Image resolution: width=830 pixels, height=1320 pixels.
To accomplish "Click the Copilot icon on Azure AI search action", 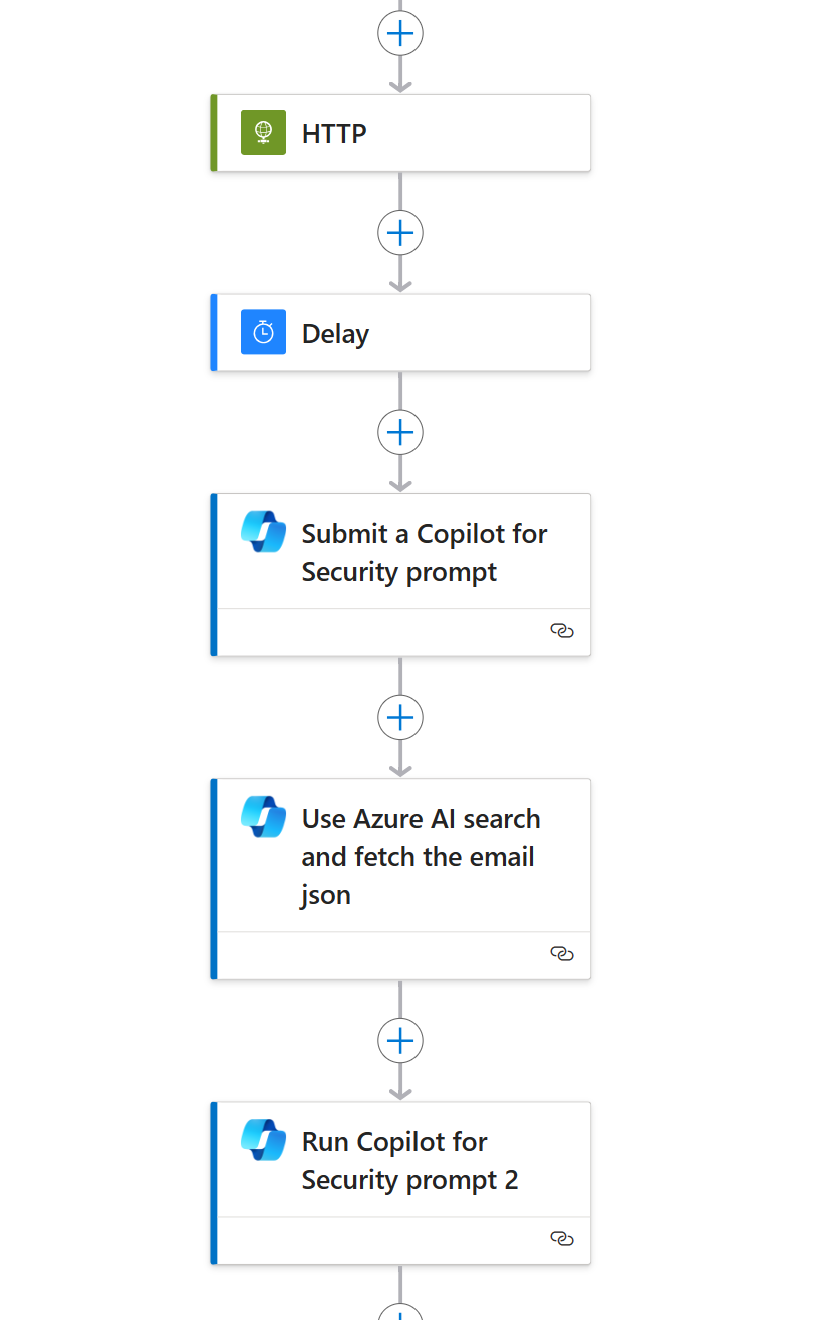I will click(262, 817).
